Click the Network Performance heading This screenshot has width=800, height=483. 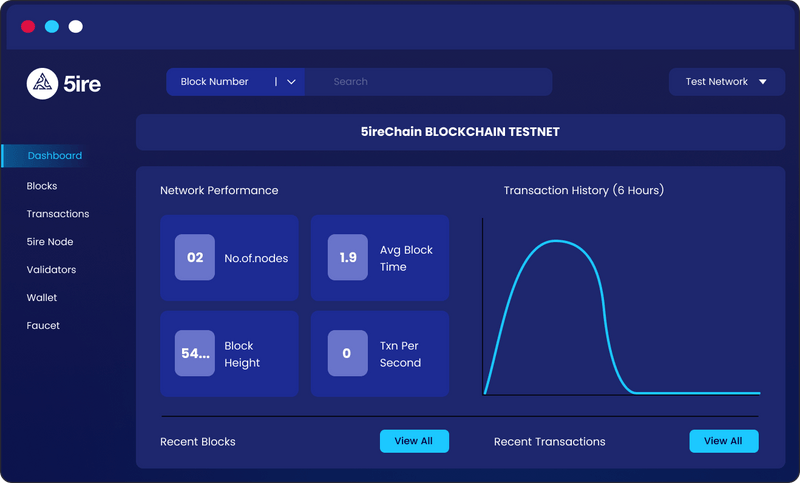[x=219, y=190]
